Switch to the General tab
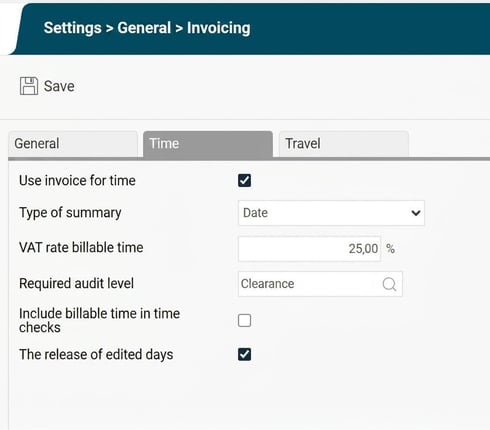The width and height of the screenshot is (490, 430). point(73,144)
